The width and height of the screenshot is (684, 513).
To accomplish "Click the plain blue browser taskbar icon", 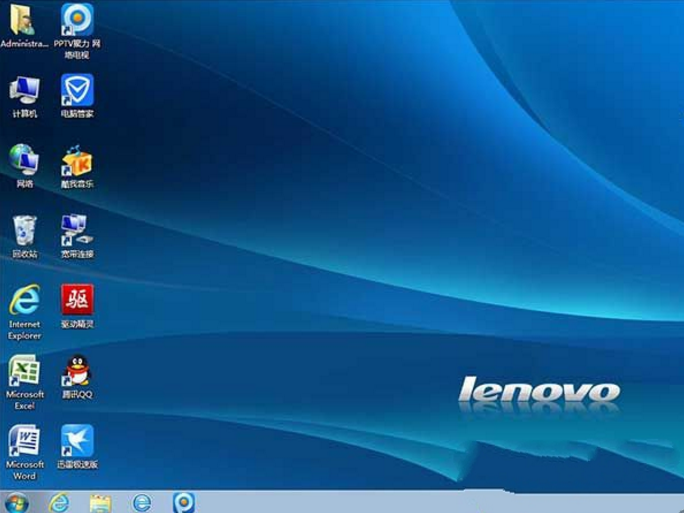I will tap(142, 503).
